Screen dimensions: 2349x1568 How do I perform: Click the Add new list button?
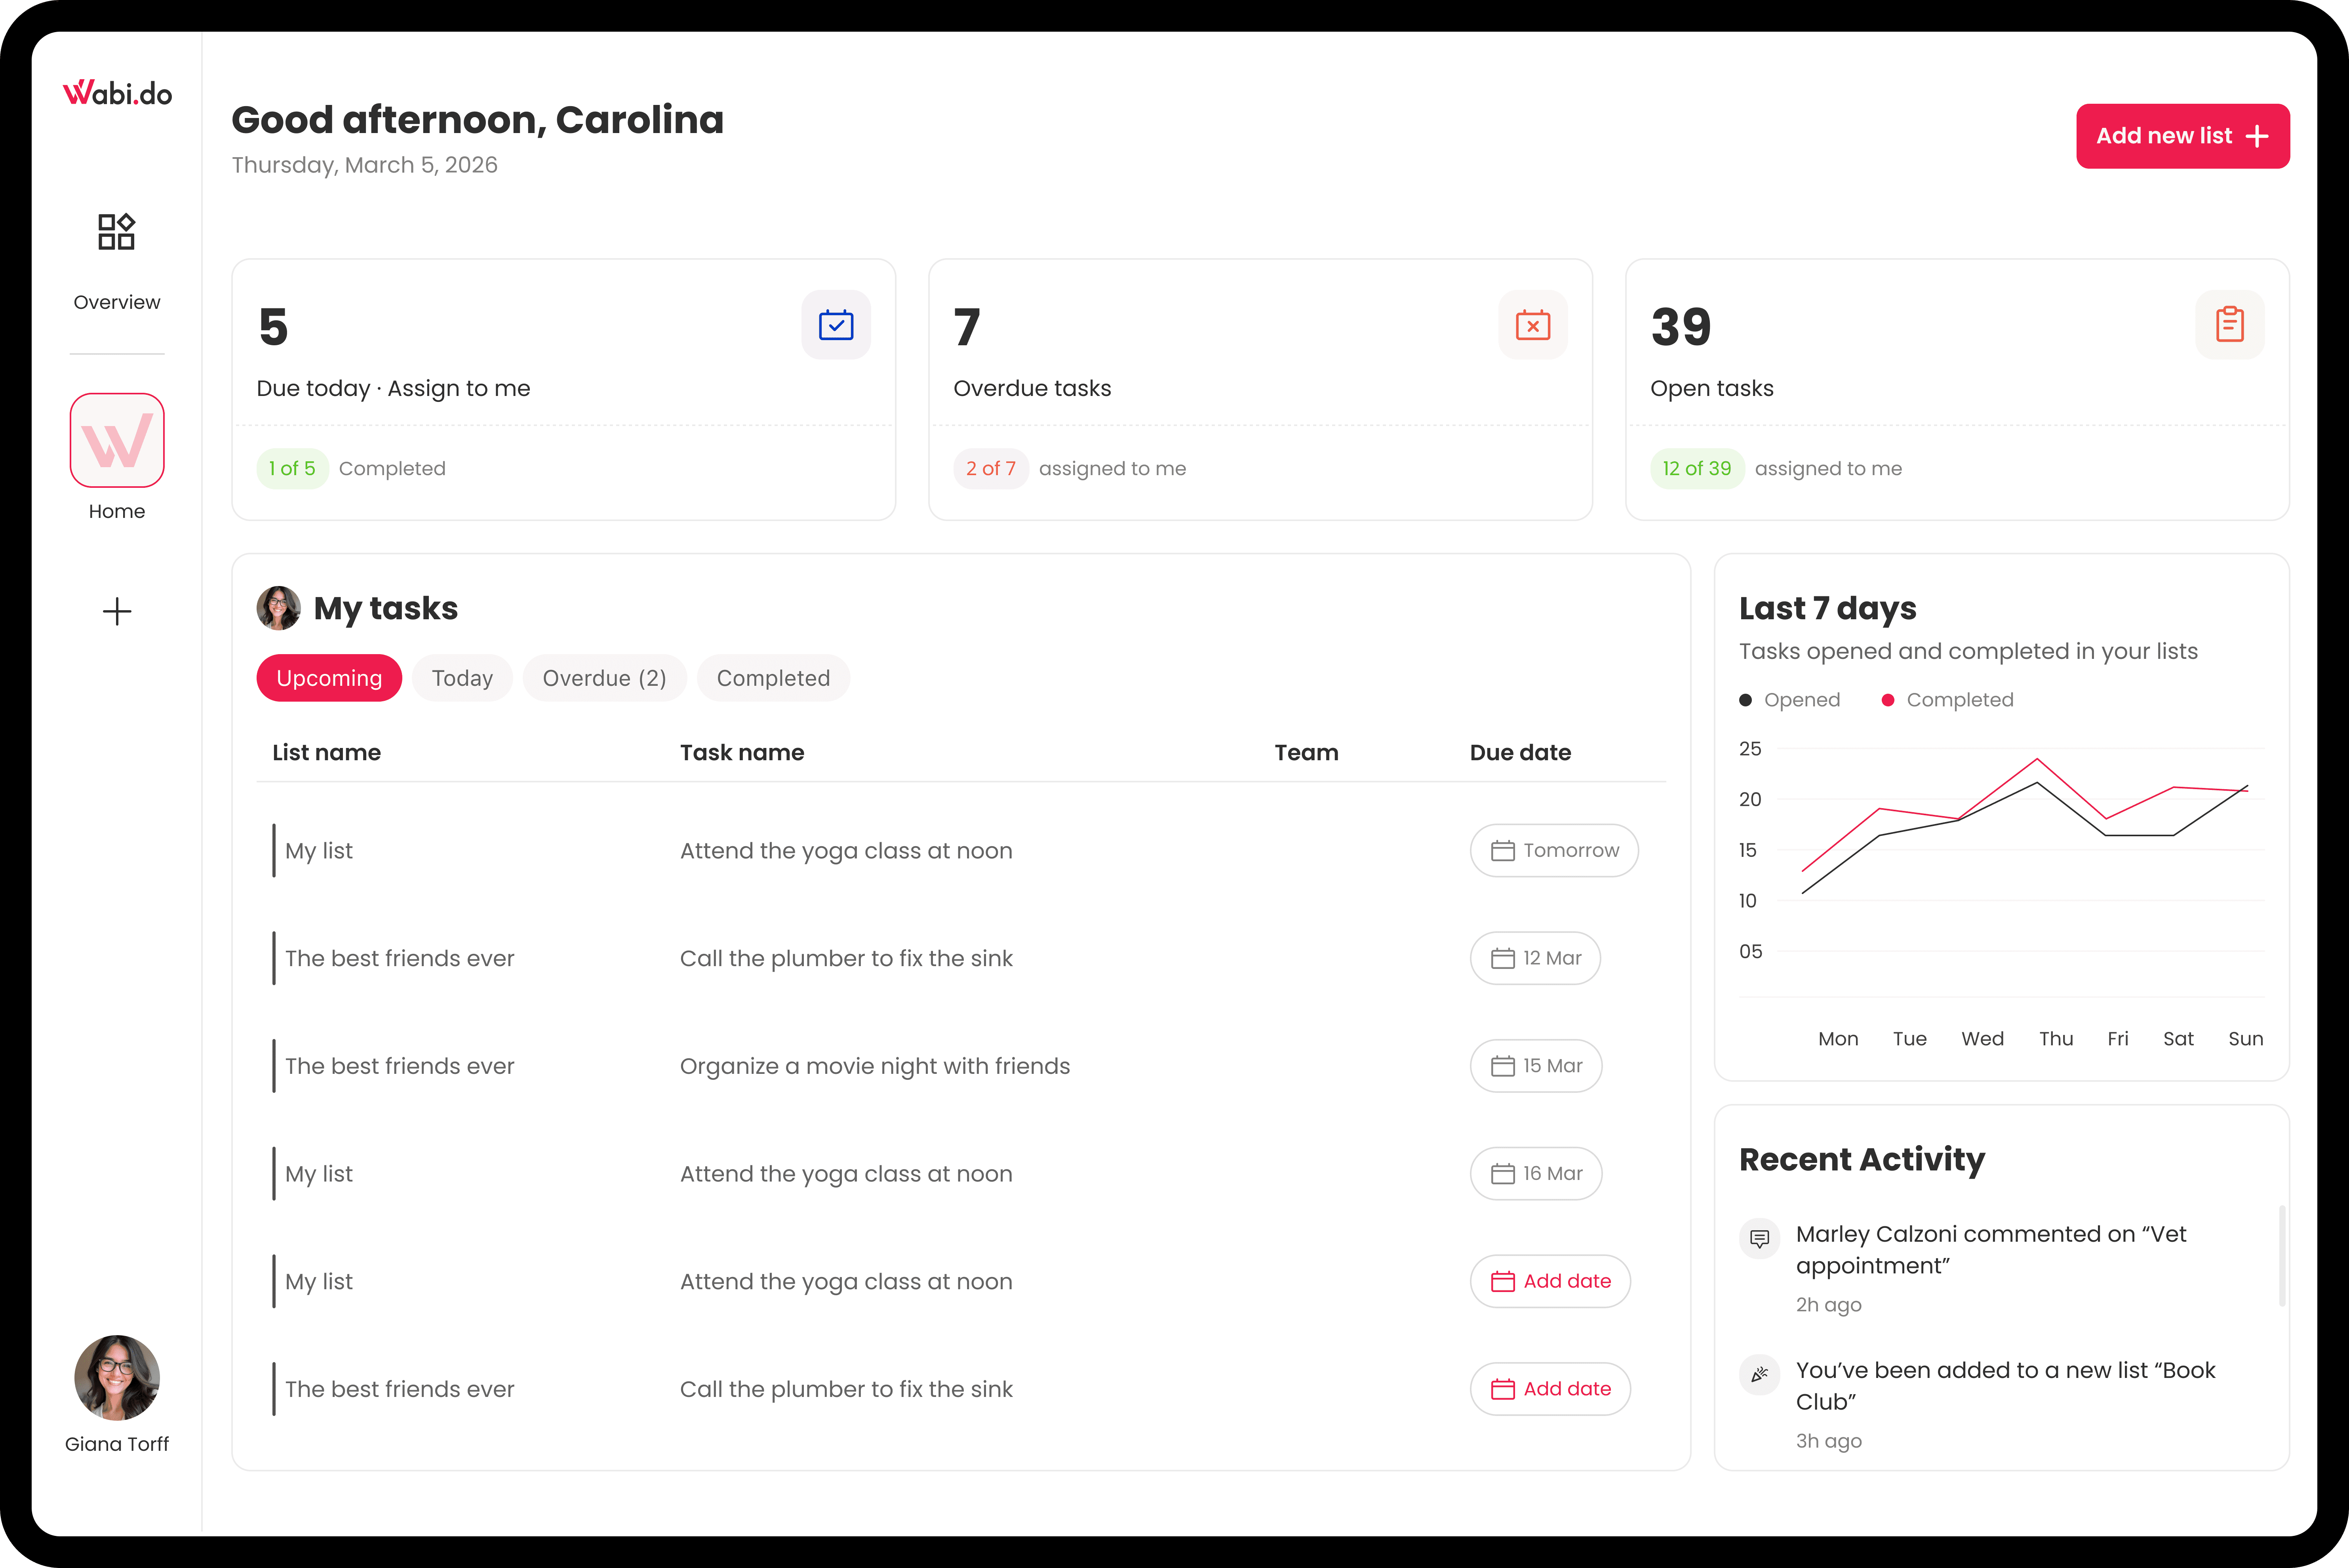pos(2182,136)
